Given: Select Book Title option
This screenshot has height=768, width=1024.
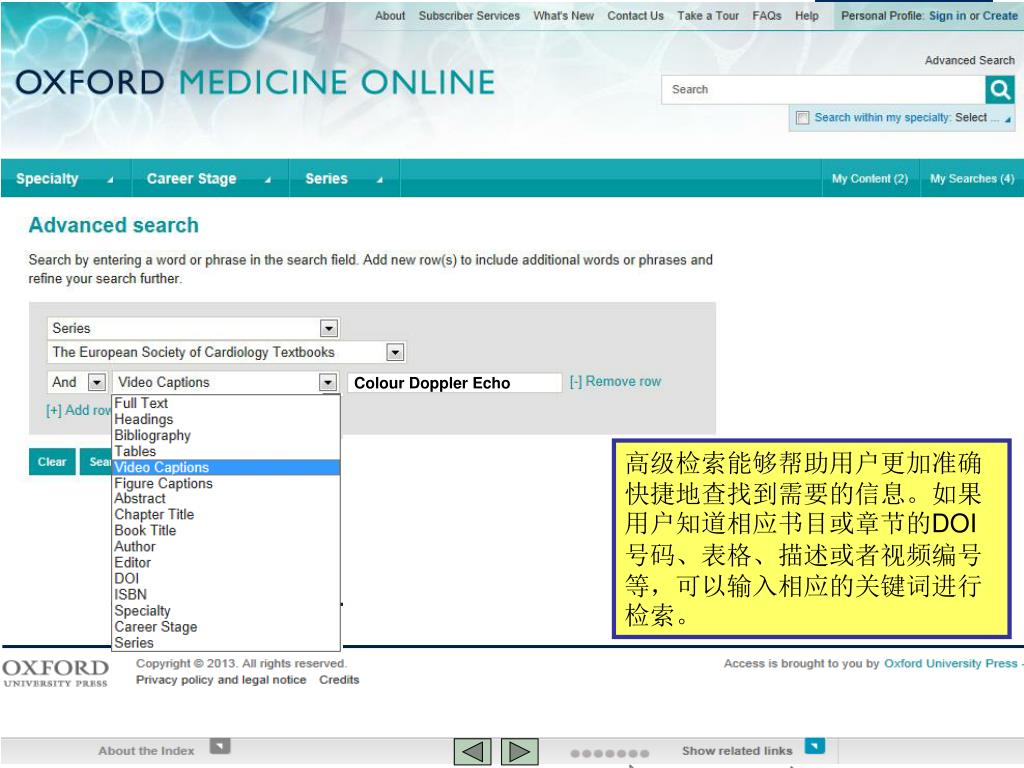Looking at the screenshot, I should [226, 531].
